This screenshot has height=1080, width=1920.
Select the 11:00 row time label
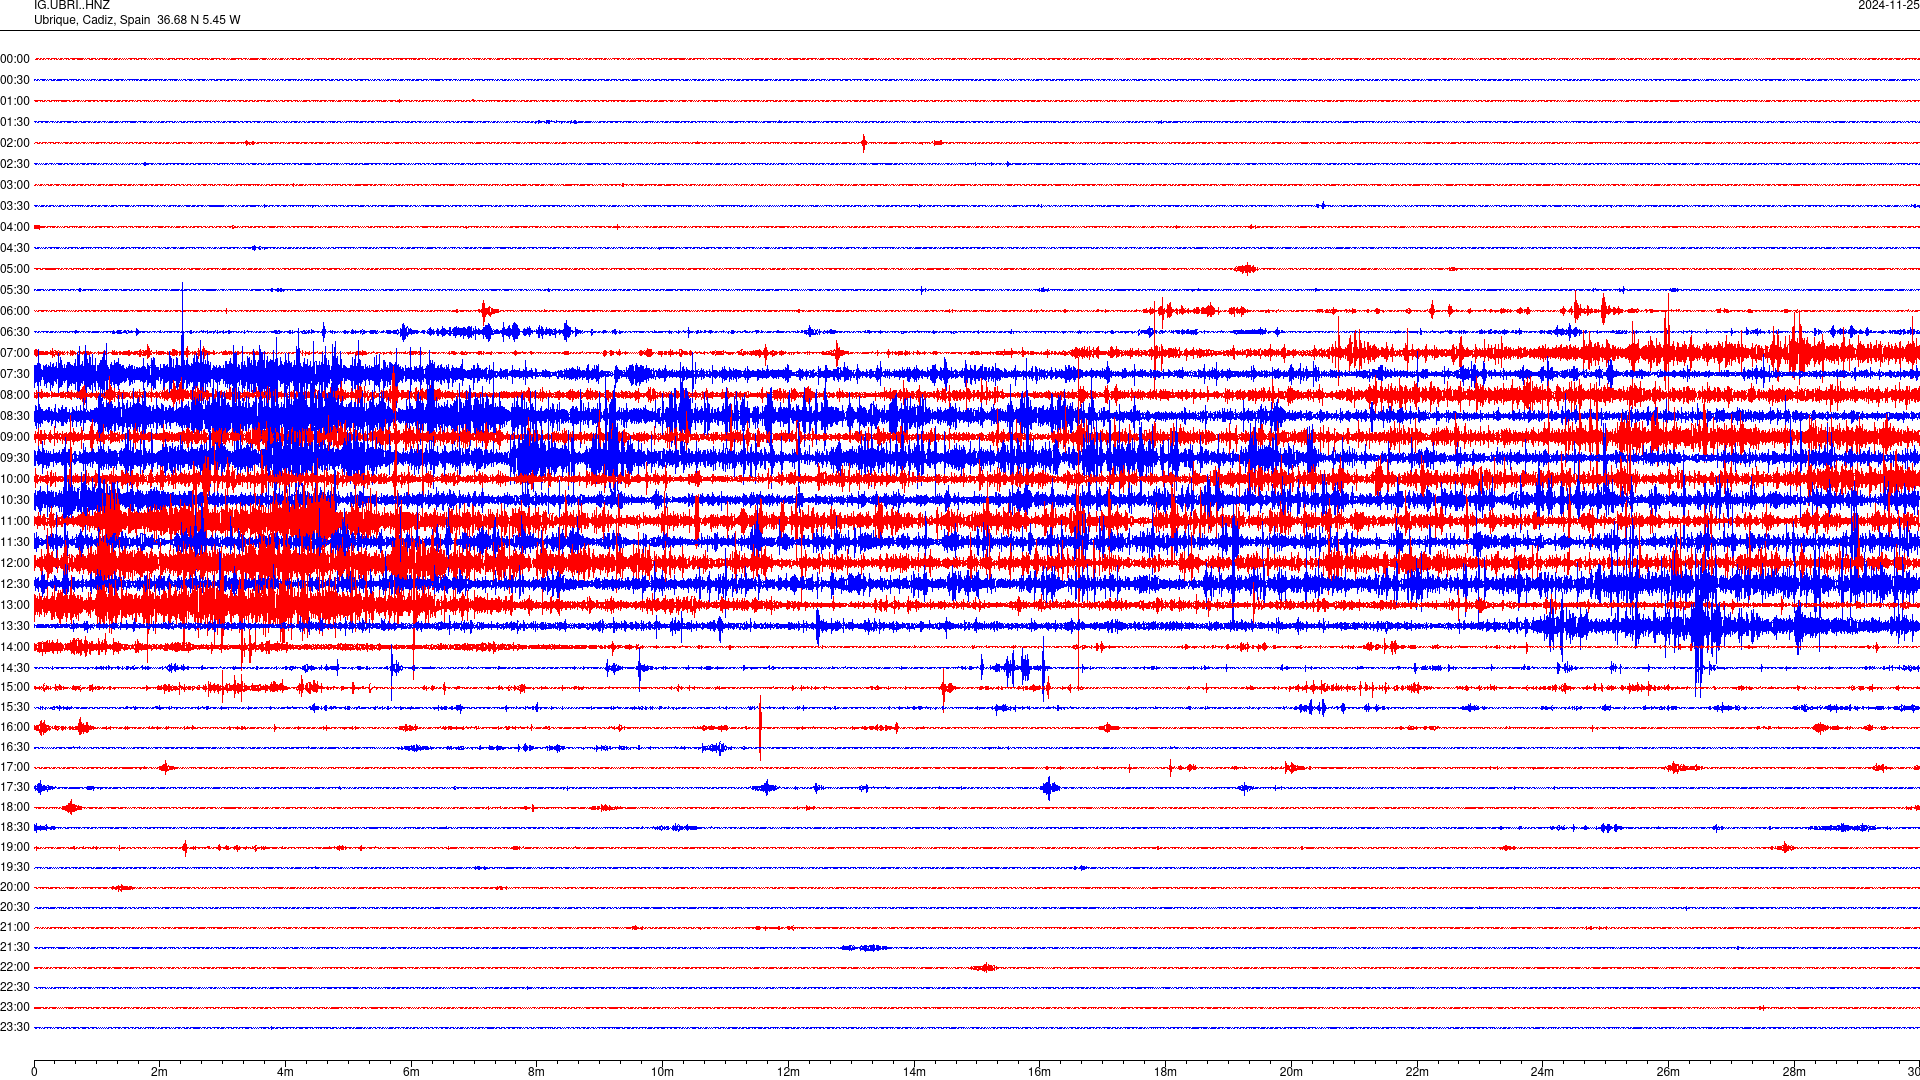tap(15, 521)
